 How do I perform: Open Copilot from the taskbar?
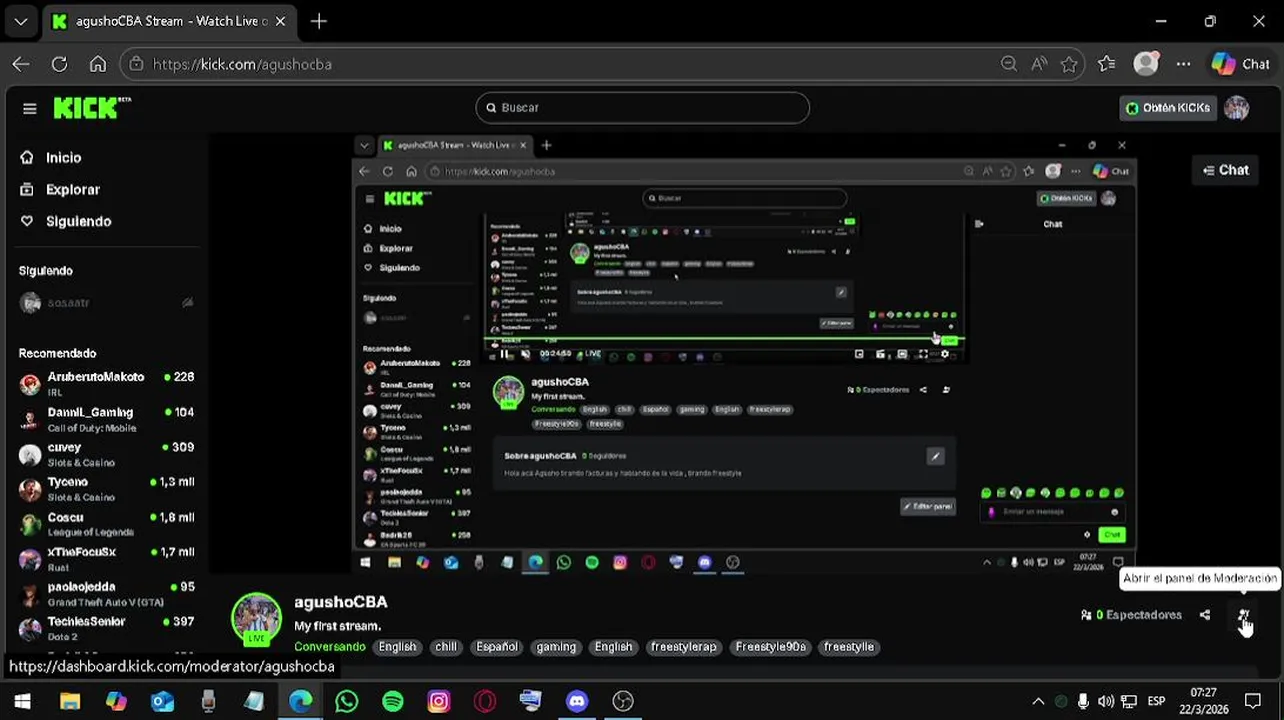pyautogui.click(x=116, y=701)
